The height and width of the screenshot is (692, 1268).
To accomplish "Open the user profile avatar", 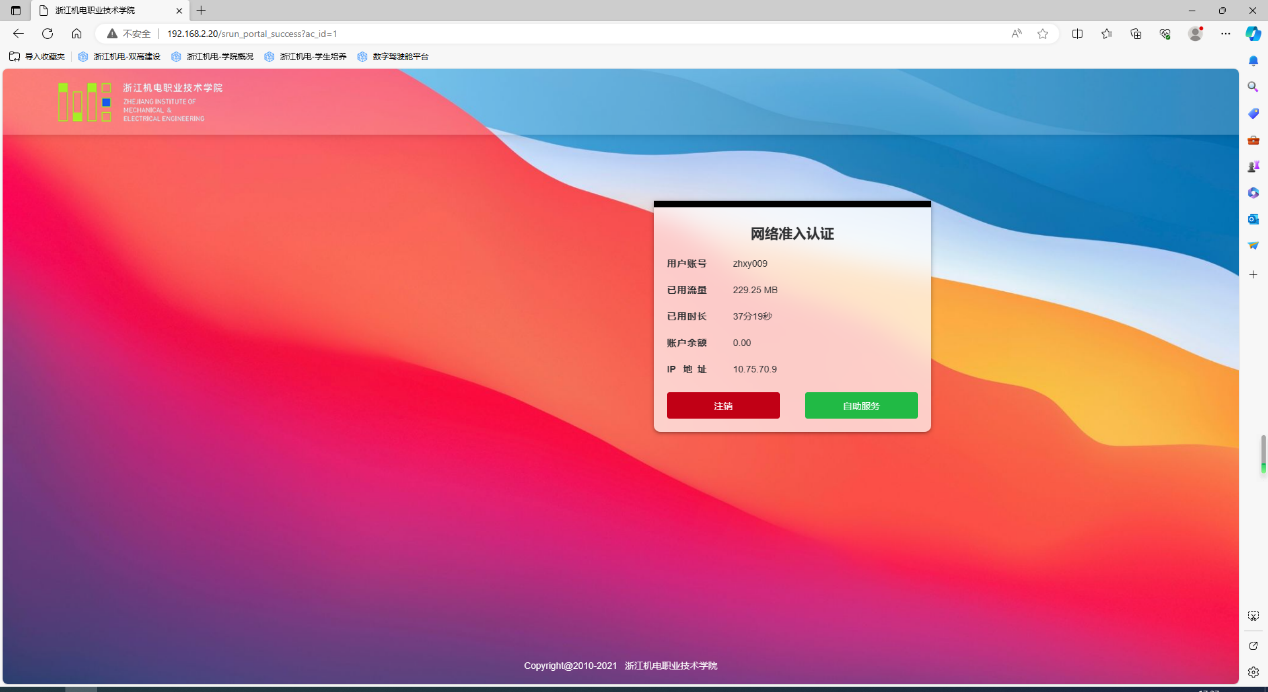I will 1195,33.
